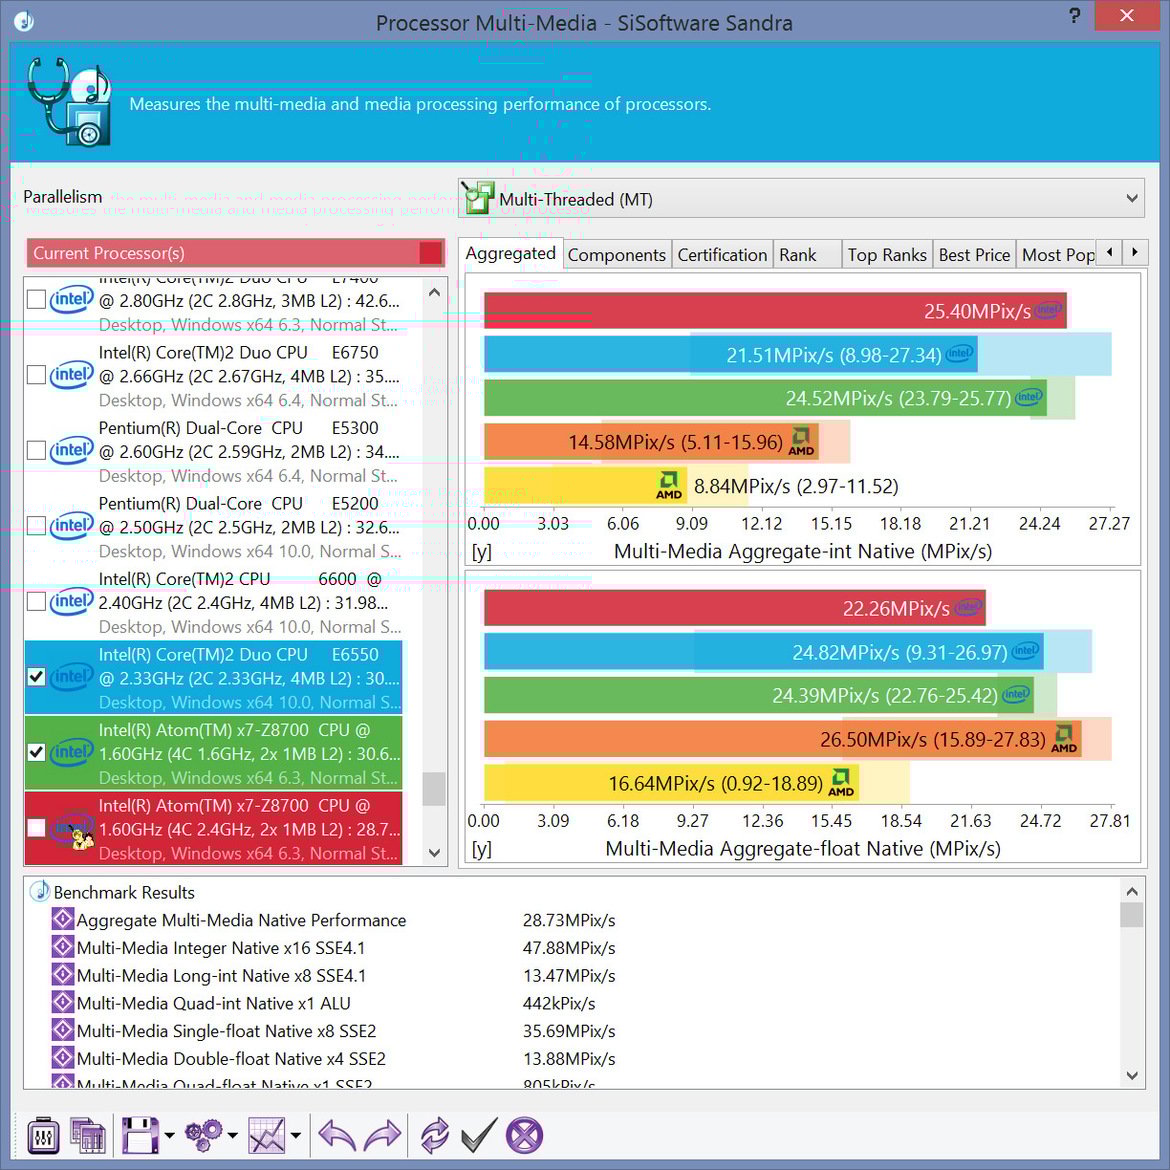
Task: Click the diamond icon for Aggregate Multi-Media Native Performance
Action: [x=63, y=919]
